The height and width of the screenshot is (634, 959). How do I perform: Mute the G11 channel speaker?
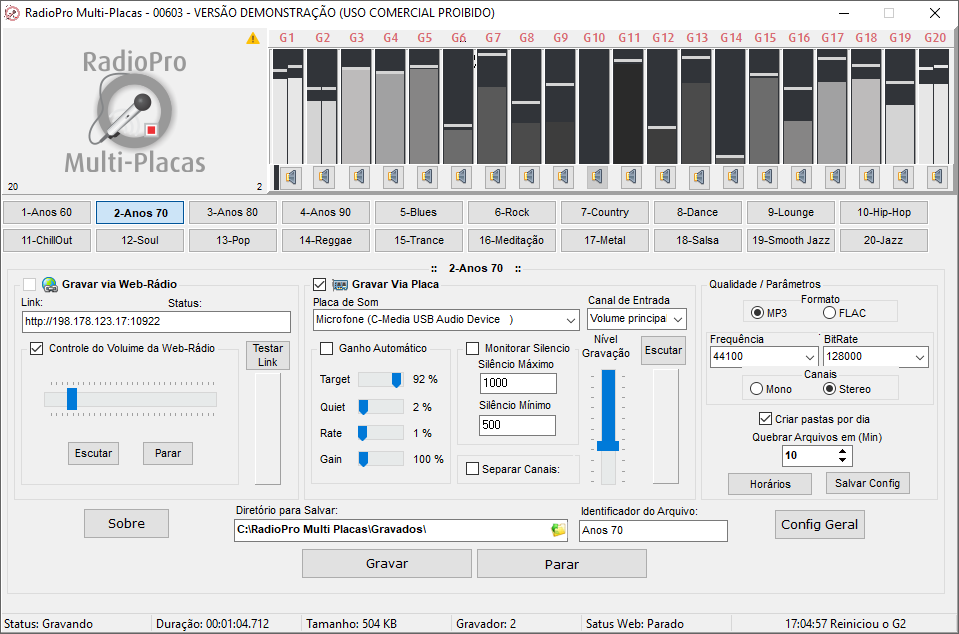pyautogui.click(x=631, y=177)
